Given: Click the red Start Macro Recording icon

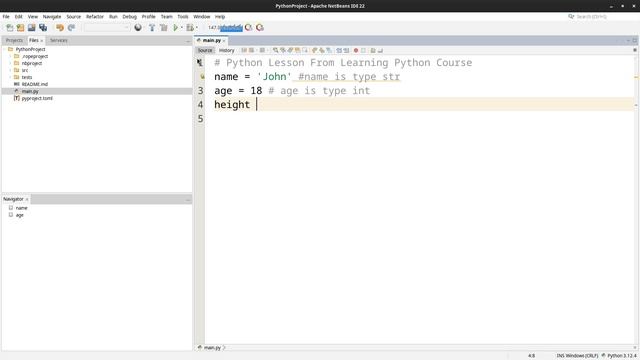Looking at the screenshot, I should pos(356,50).
